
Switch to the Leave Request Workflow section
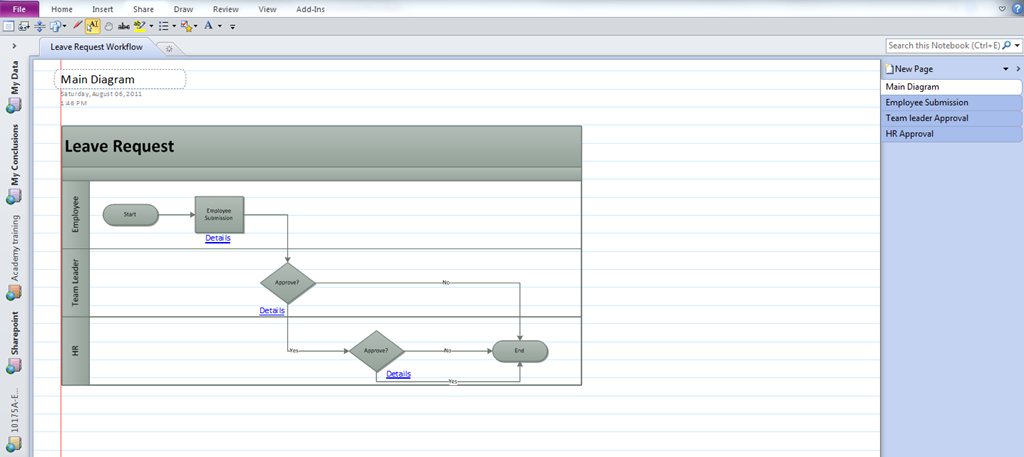click(96, 47)
